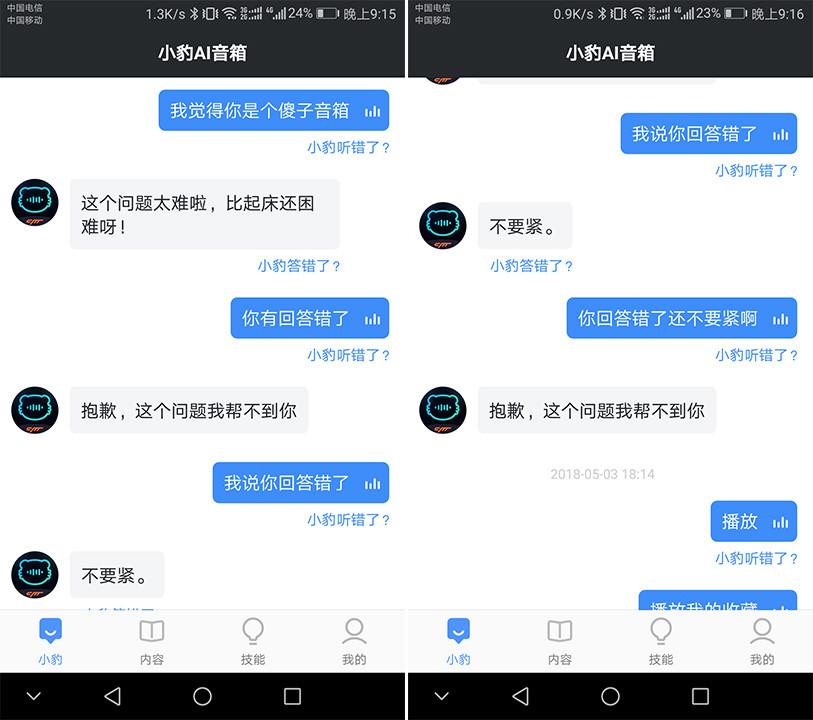Collapse navigation bar chevron on left screen
813x720 pixels.
[x=34, y=696]
